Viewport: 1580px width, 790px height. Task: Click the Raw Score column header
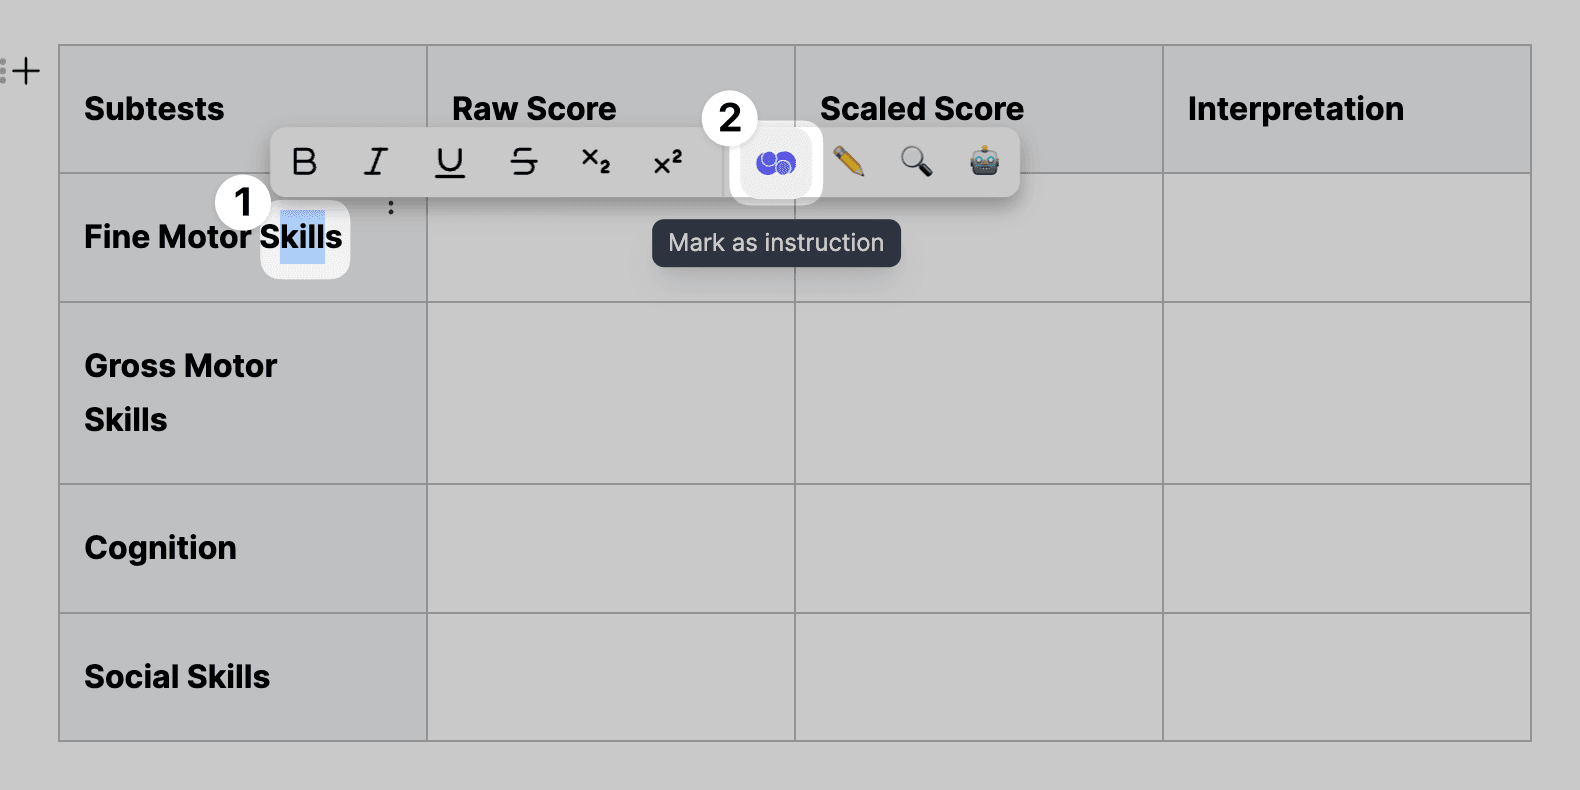[x=534, y=108]
